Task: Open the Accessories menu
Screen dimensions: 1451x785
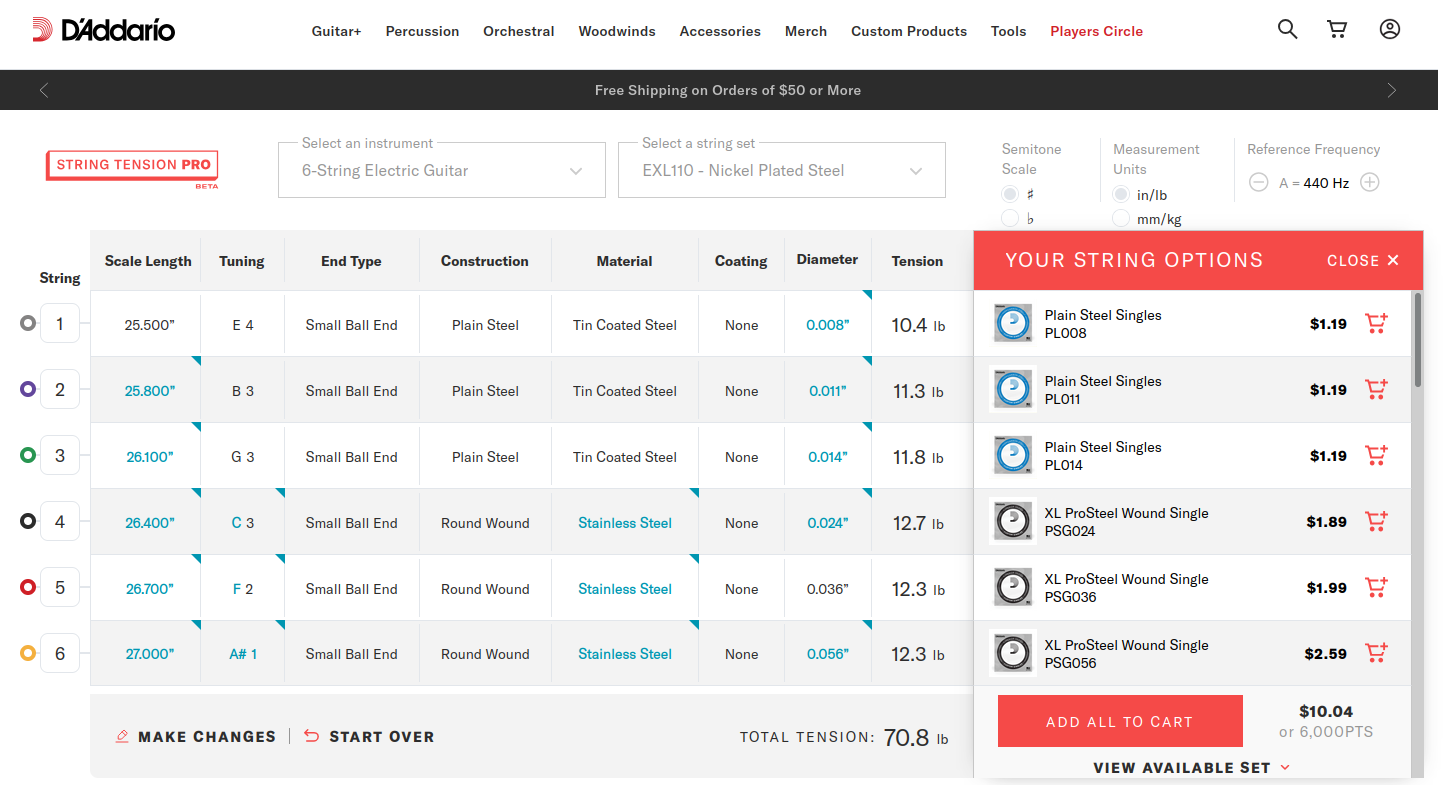Action: [x=720, y=31]
